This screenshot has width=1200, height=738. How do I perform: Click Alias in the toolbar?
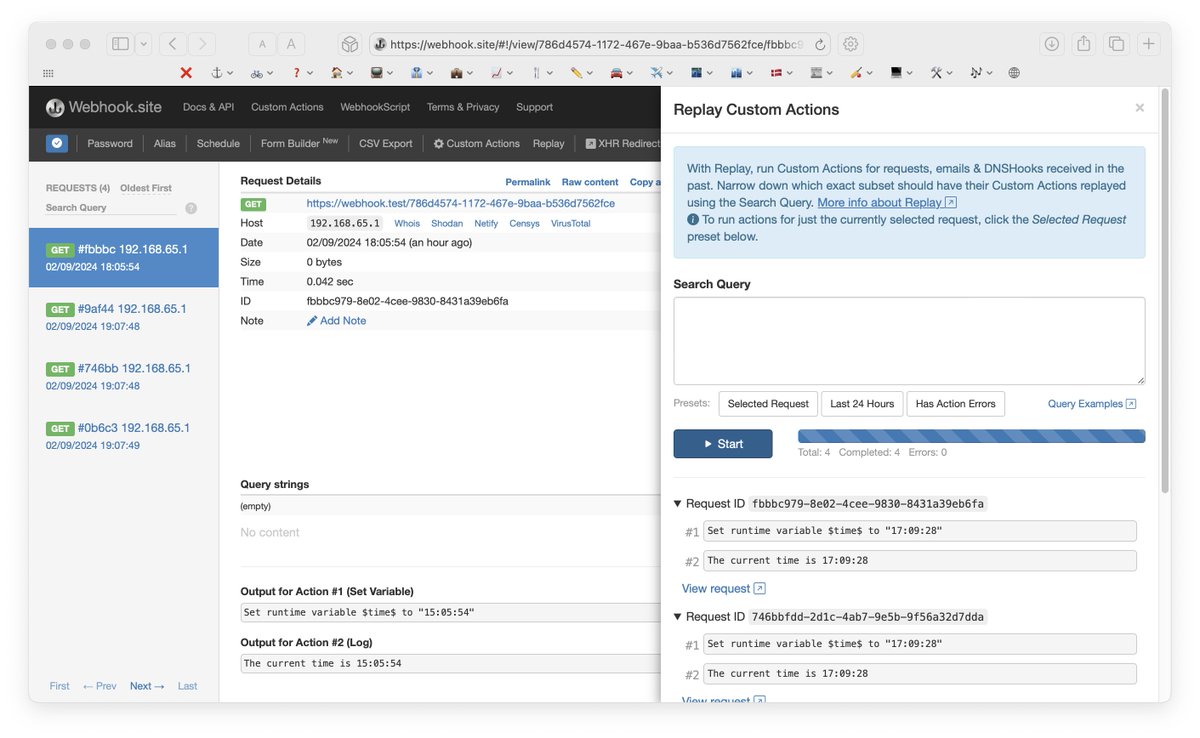(165, 143)
